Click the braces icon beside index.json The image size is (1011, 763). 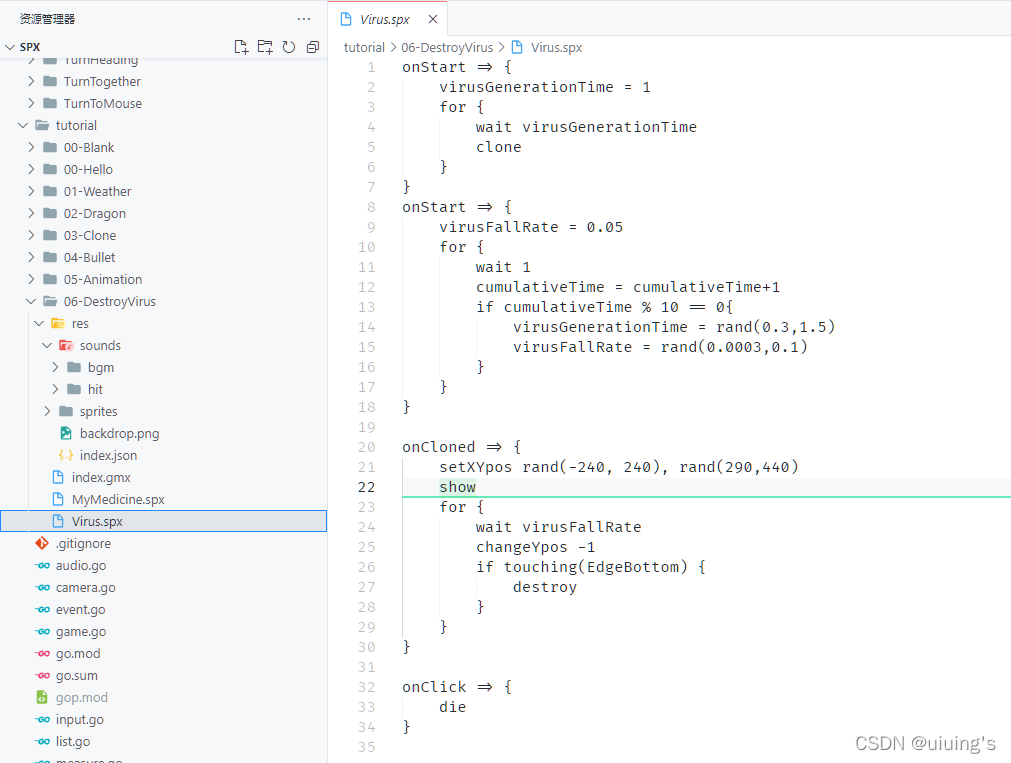[66, 455]
